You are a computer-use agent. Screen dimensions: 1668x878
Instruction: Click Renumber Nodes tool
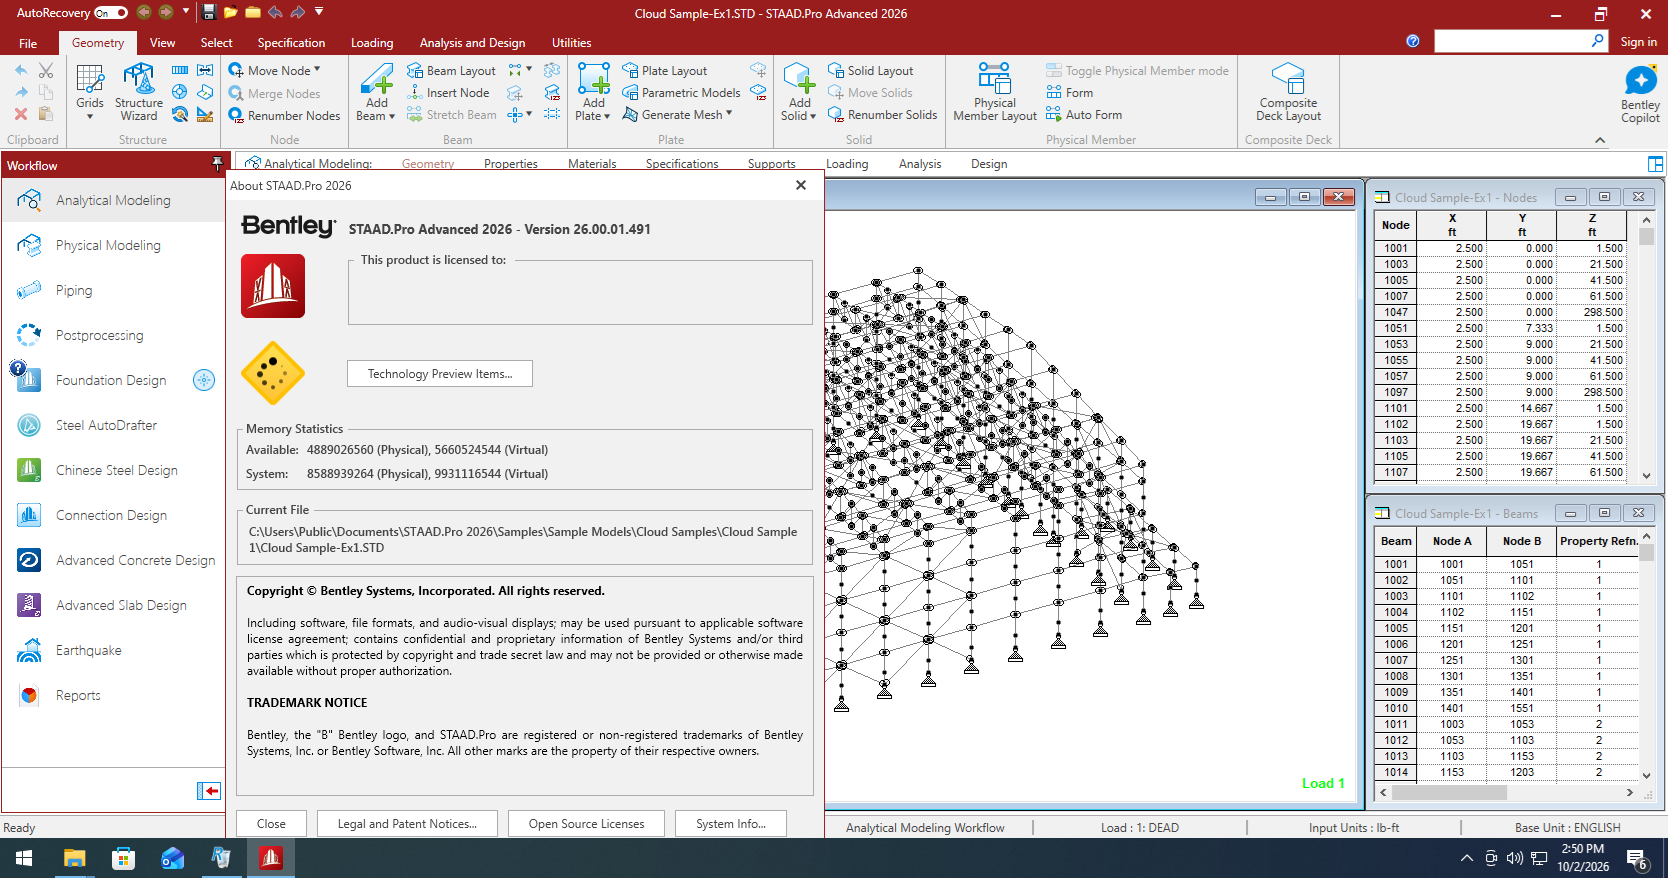pyautogui.click(x=284, y=115)
